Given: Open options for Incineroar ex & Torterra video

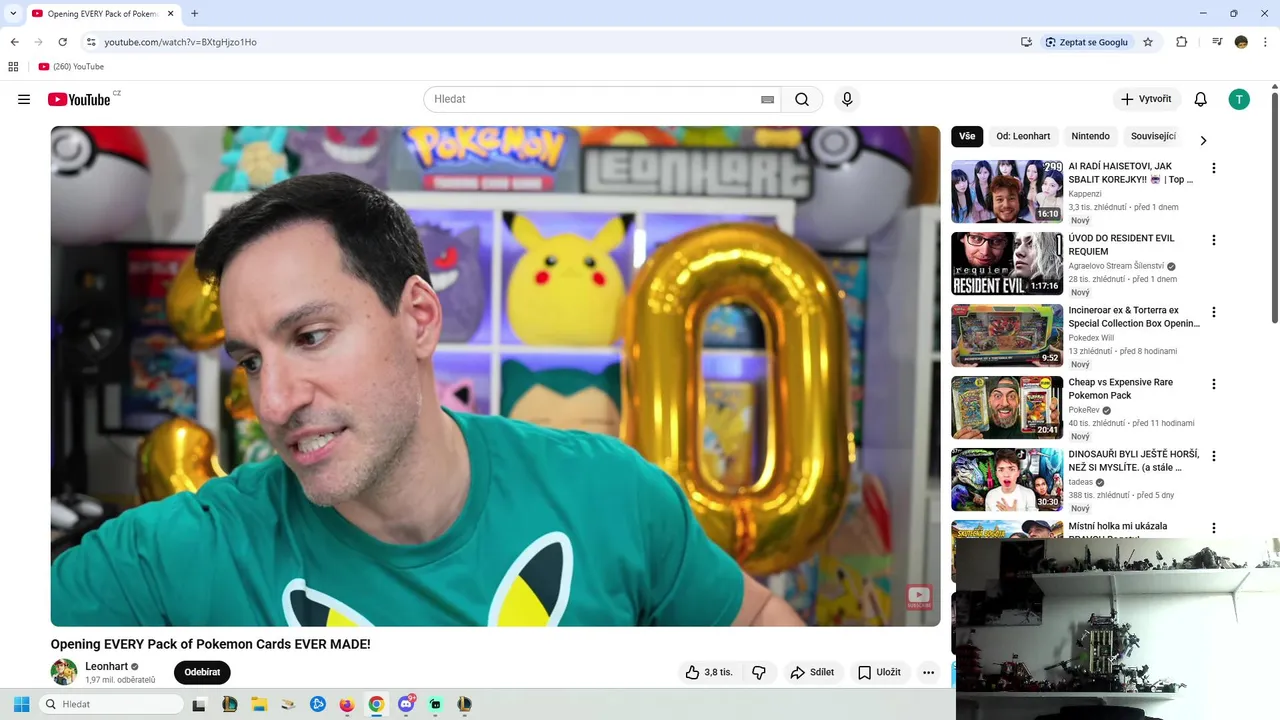Looking at the screenshot, I should (x=1214, y=312).
